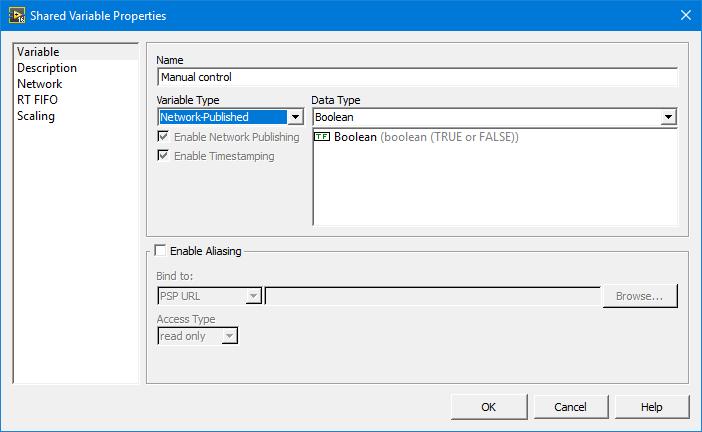Viewport: 702px width, 432px height.
Task: Click the Browse button
Action: pos(640,296)
